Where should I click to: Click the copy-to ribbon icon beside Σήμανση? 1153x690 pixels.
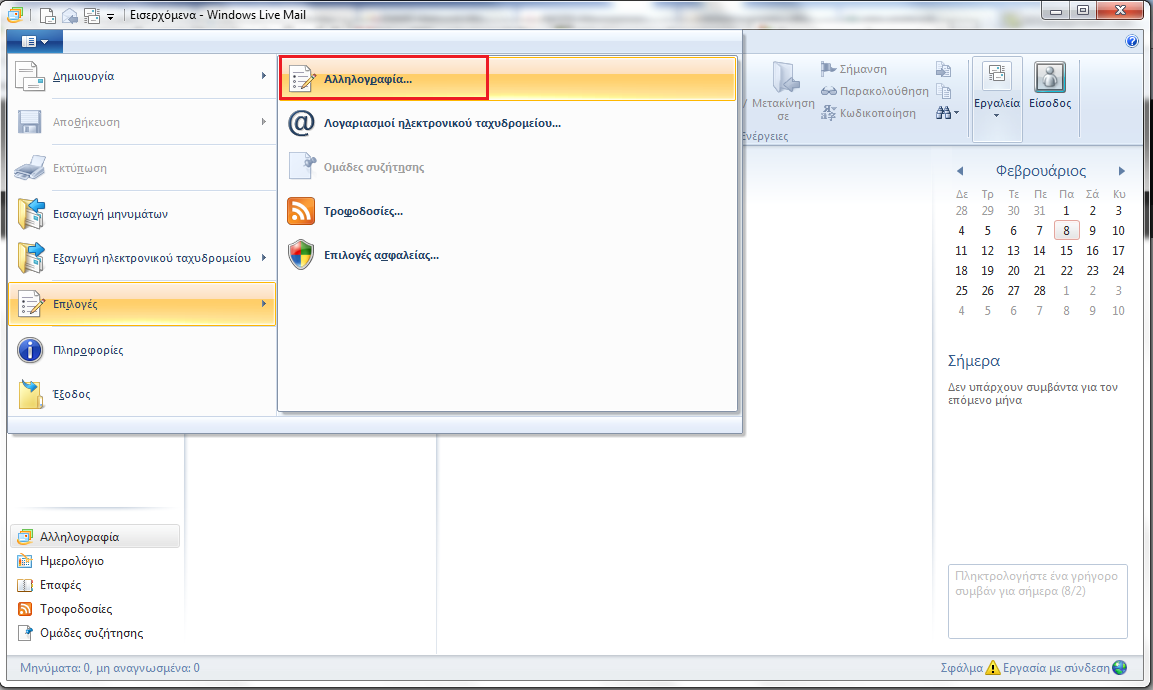[943, 69]
